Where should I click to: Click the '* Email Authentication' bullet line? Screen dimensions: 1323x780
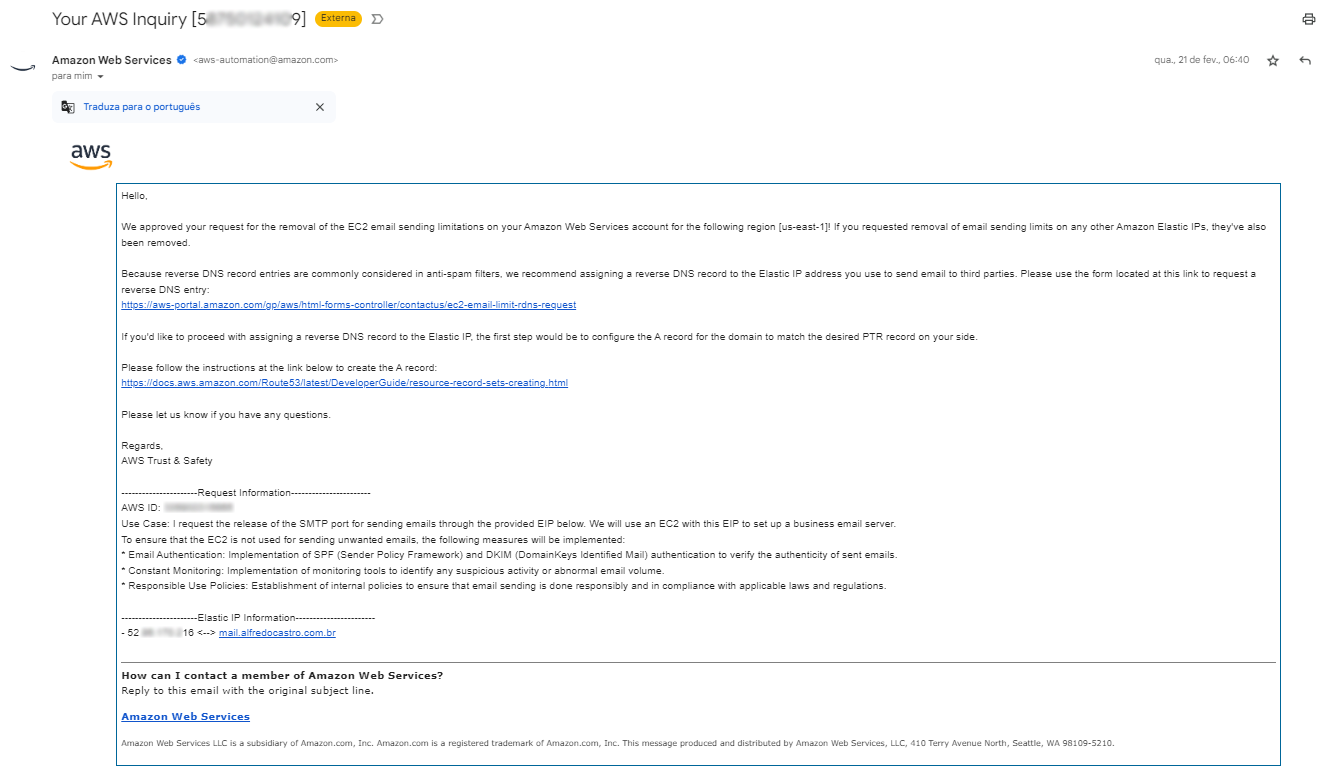(510, 555)
